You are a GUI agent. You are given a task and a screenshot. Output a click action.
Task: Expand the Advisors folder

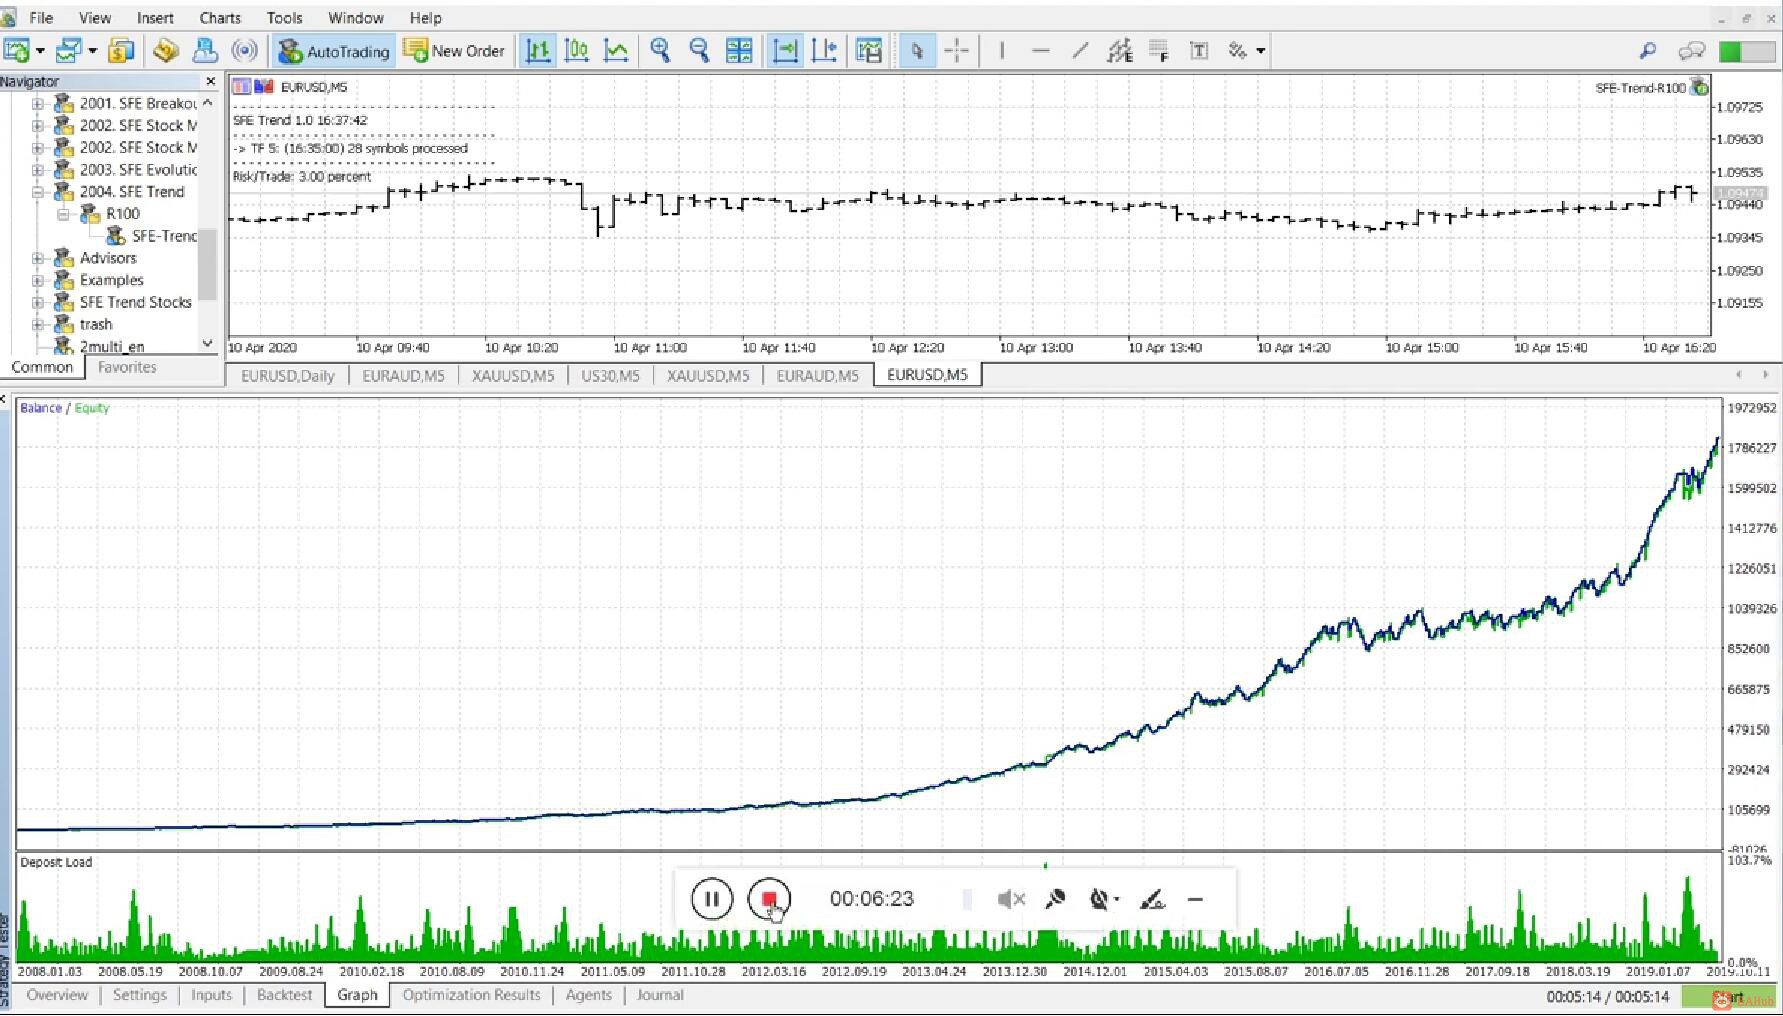click(38, 258)
